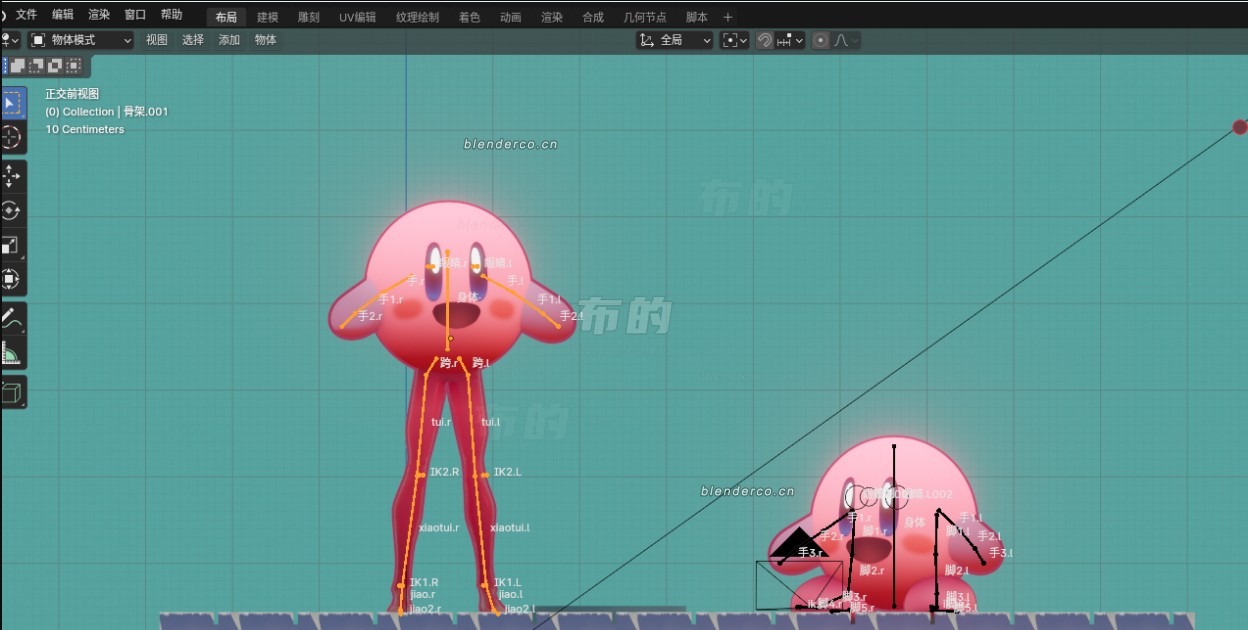Click the tui.l leg bone label
Viewport: 1248px width, 630px height.
[x=491, y=422]
